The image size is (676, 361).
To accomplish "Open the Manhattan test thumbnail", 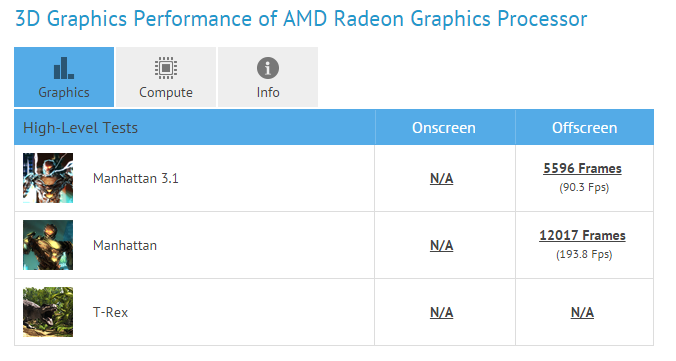I will [48, 245].
